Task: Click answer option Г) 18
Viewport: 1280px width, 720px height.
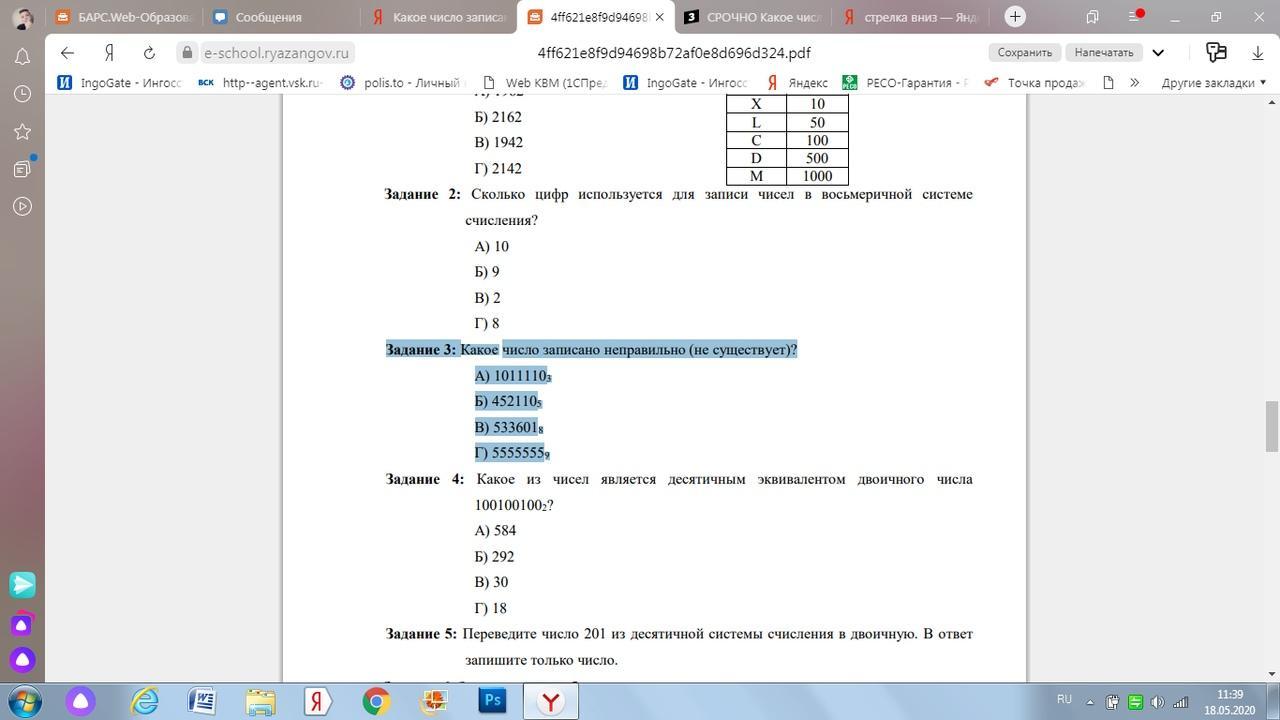Action: coord(491,609)
